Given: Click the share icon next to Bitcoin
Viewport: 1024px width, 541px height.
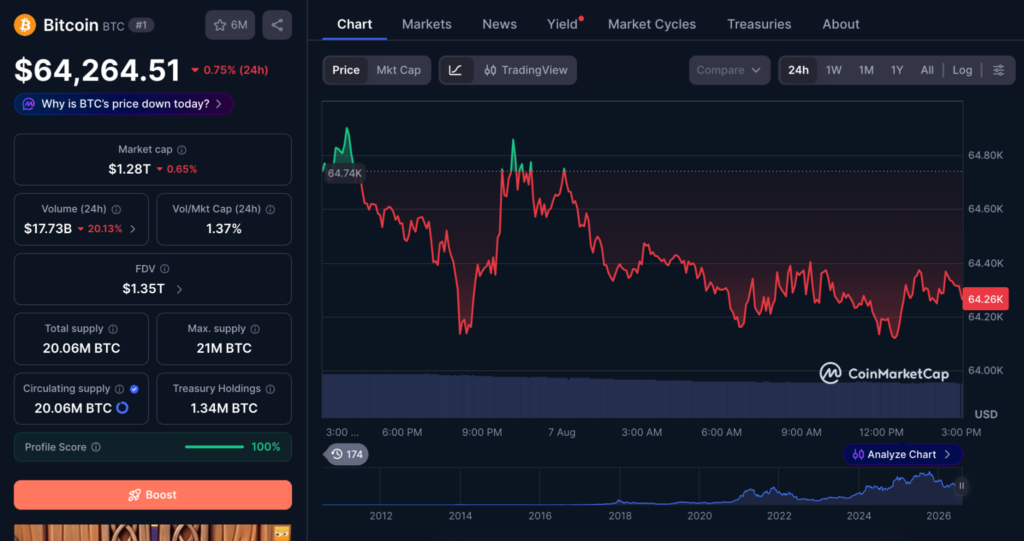Looking at the screenshot, I should tap(277, 25).
